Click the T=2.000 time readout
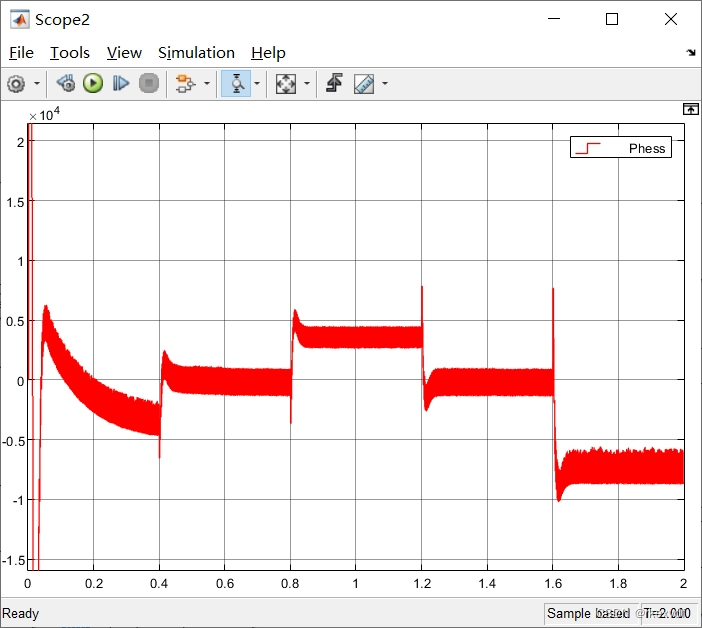 [667, 613]
